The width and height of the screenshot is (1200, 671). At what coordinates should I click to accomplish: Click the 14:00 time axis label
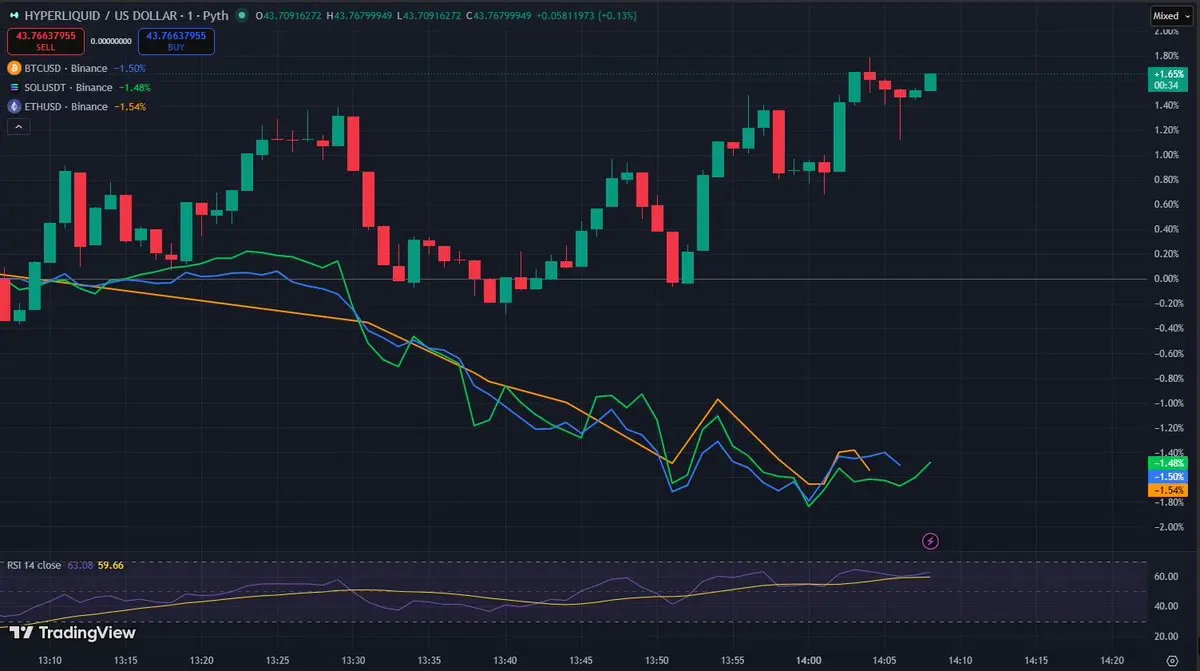[809, 660]
